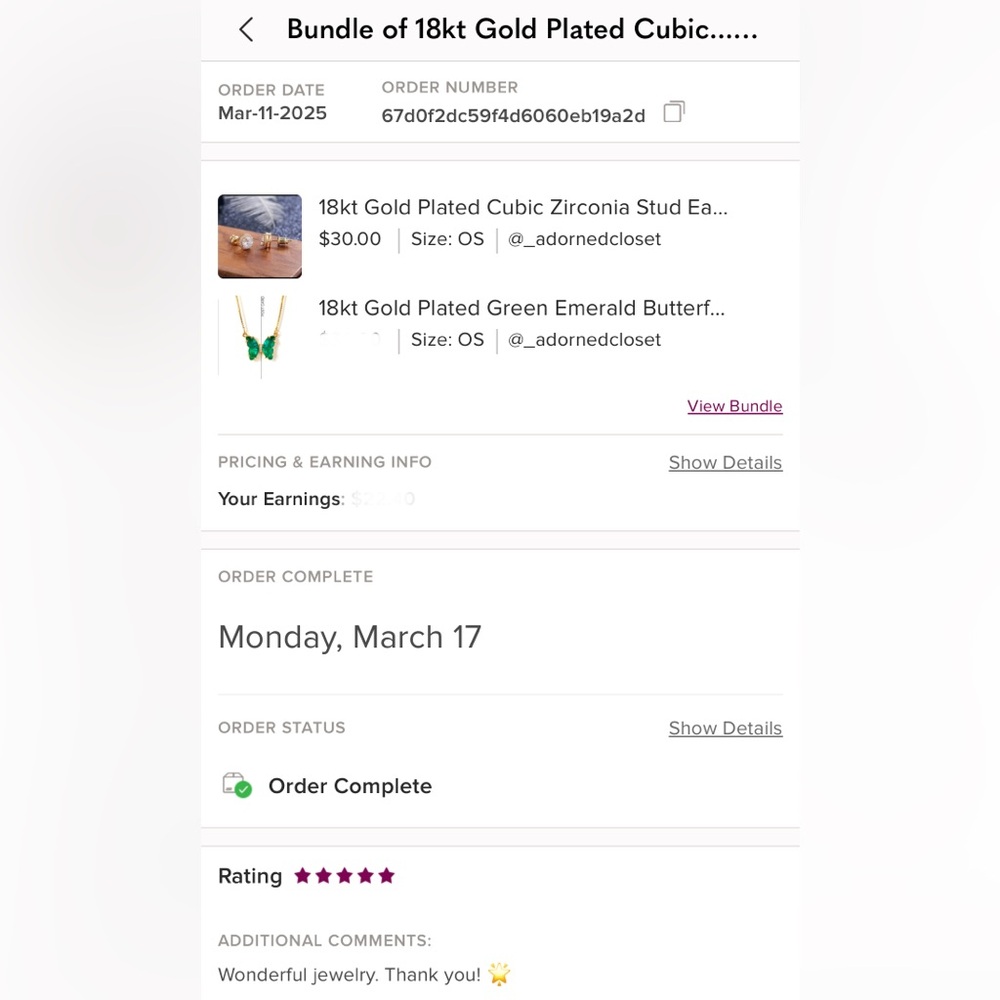Select the Wonderful jewelry comment text

click(x=349, y=974)
